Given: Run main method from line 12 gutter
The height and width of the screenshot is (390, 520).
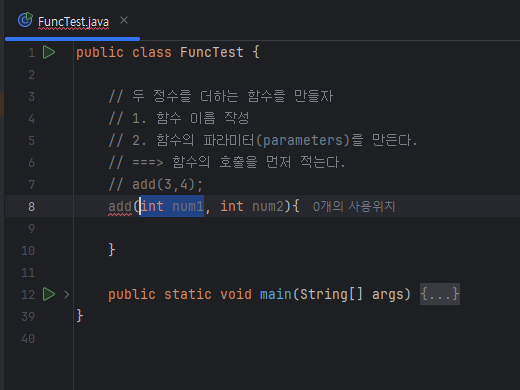Looking at the screenshot, I should coord(49,294).
